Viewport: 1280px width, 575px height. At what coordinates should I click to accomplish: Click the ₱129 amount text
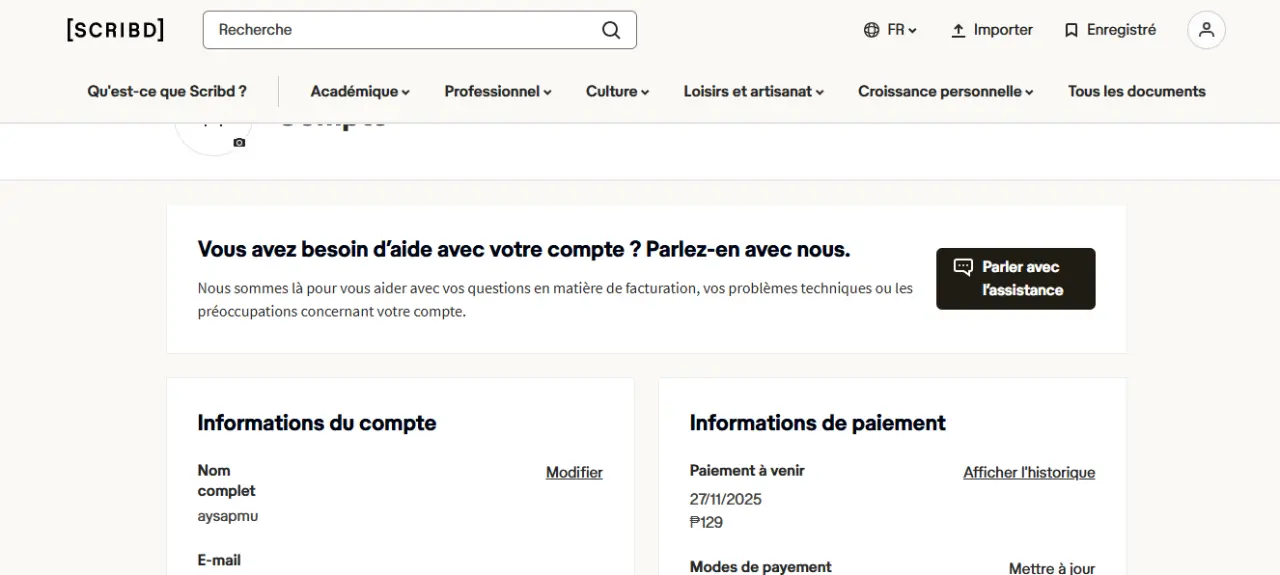tap(706, 522)
